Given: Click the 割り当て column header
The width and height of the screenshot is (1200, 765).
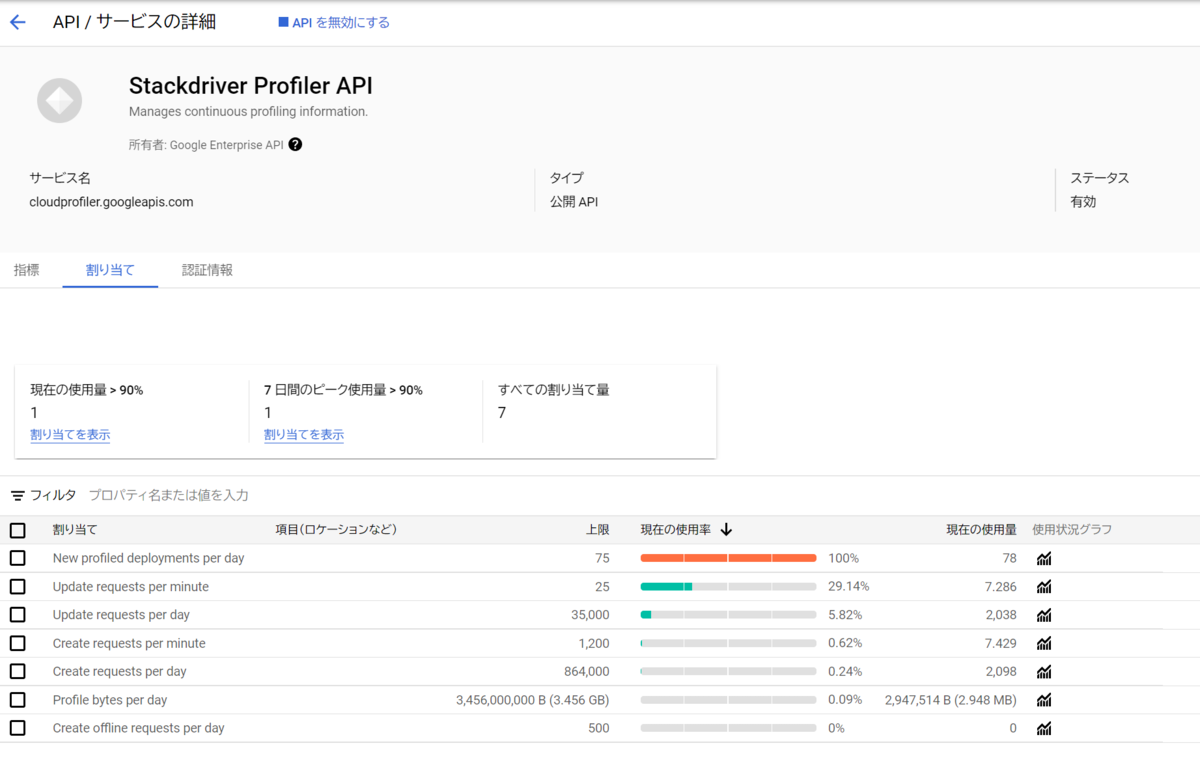Looking at the screenshot, I should pyautogui.click(x=75, y=530).
